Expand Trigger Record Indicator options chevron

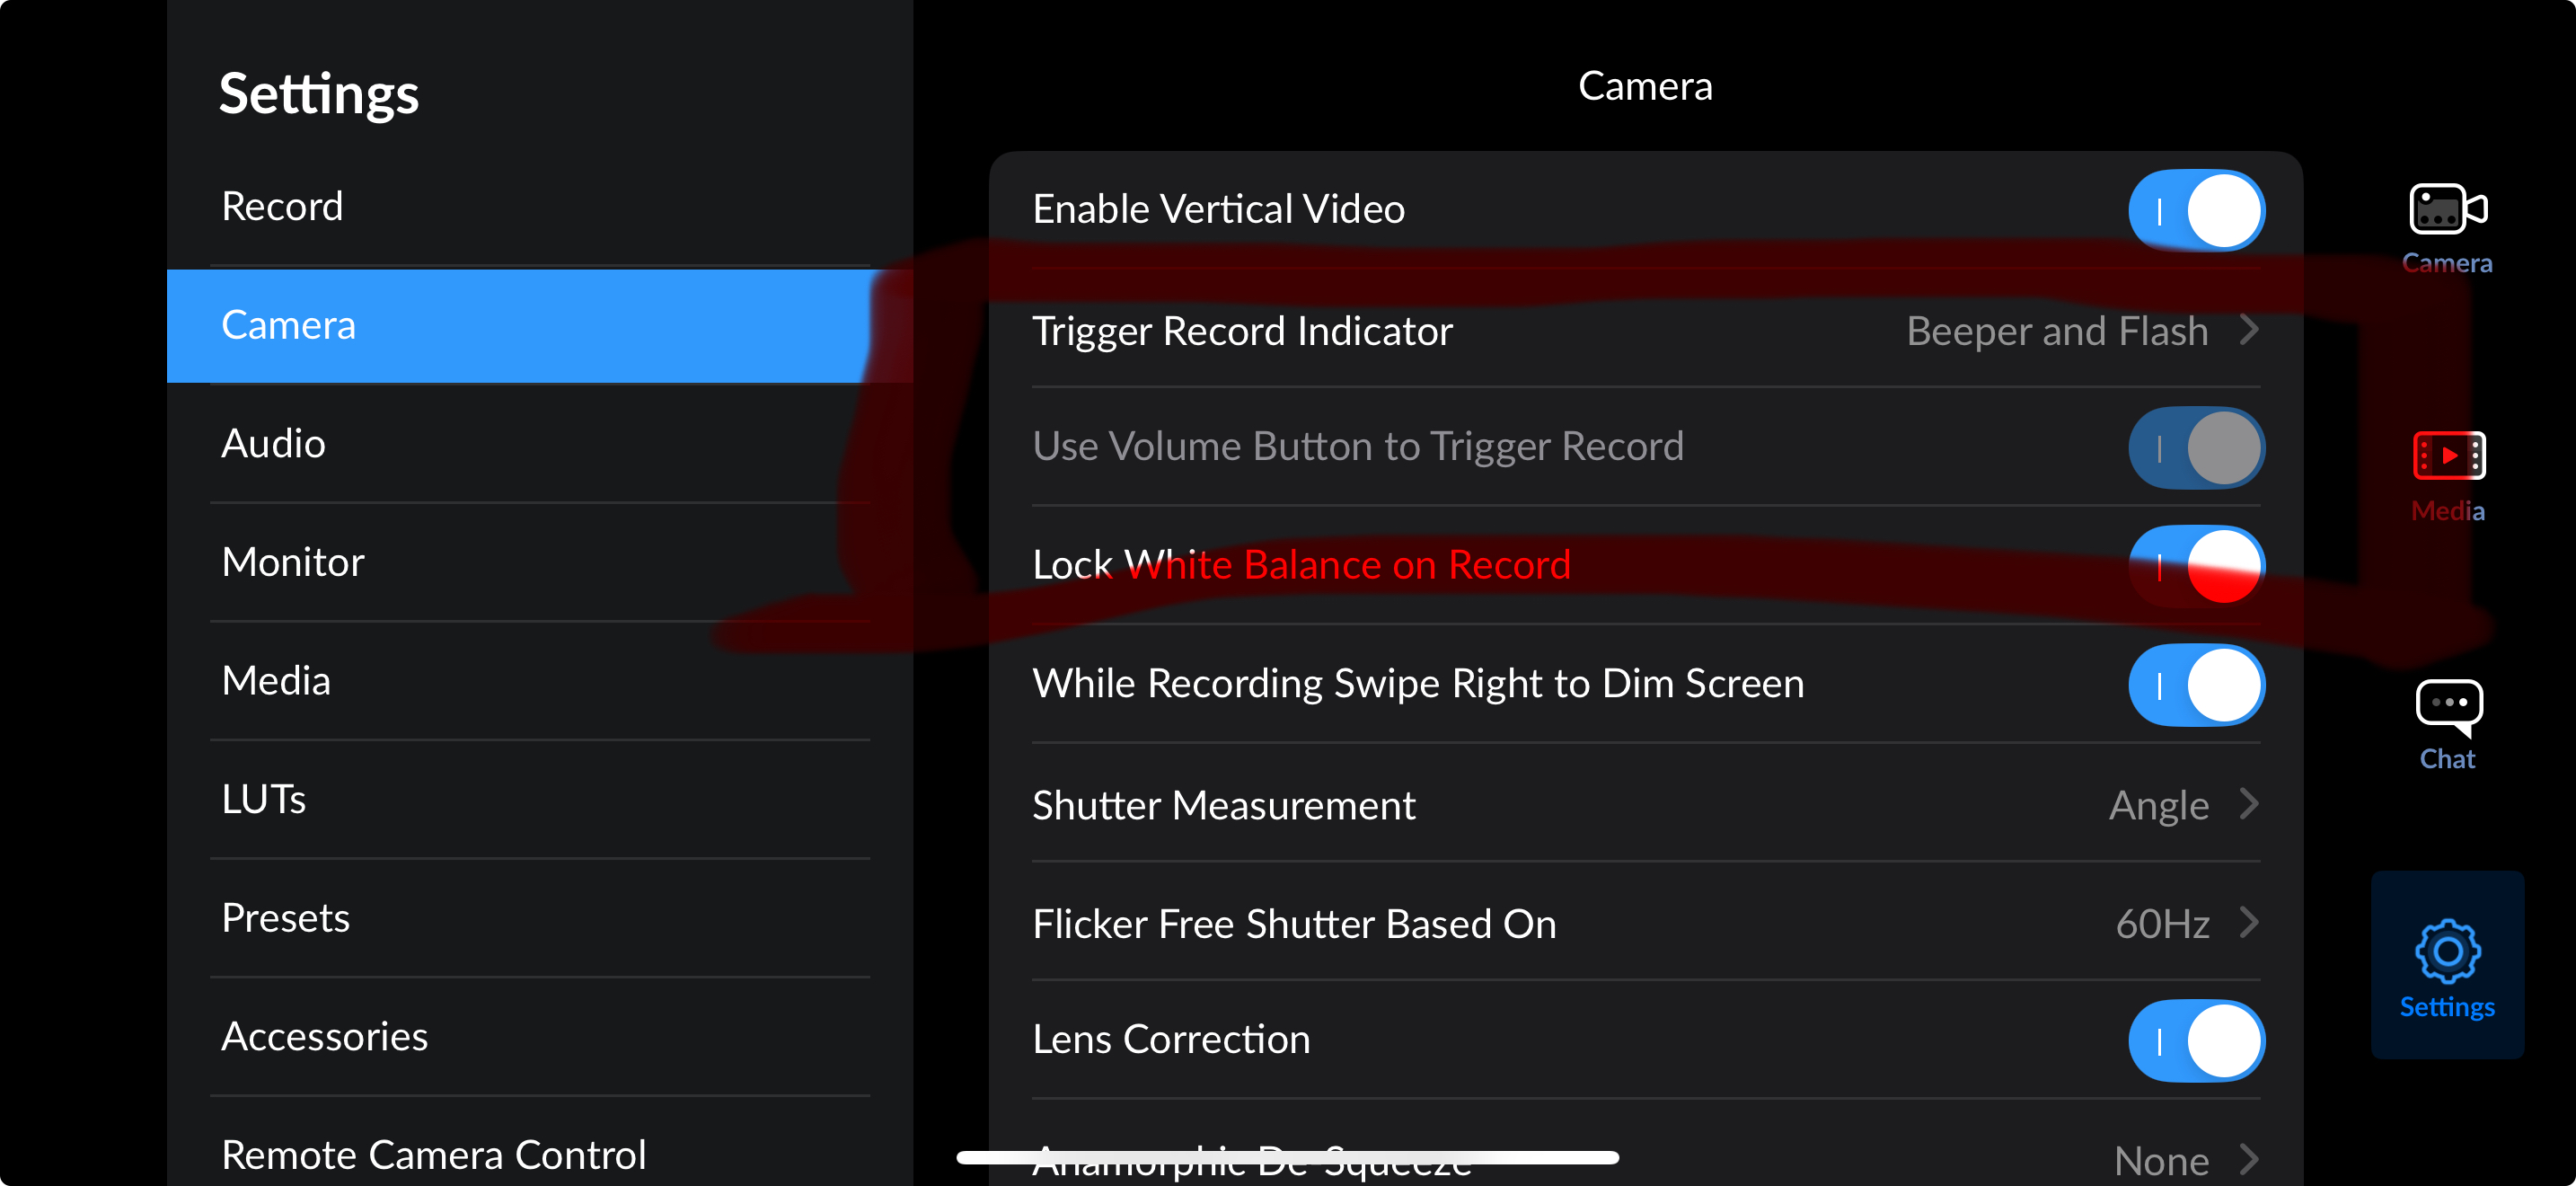(x=2249, y=329)
